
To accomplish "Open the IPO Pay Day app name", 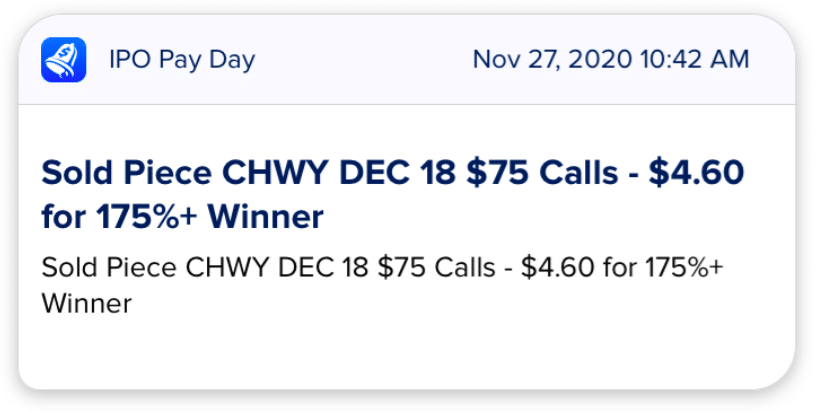I will (182, 60).
